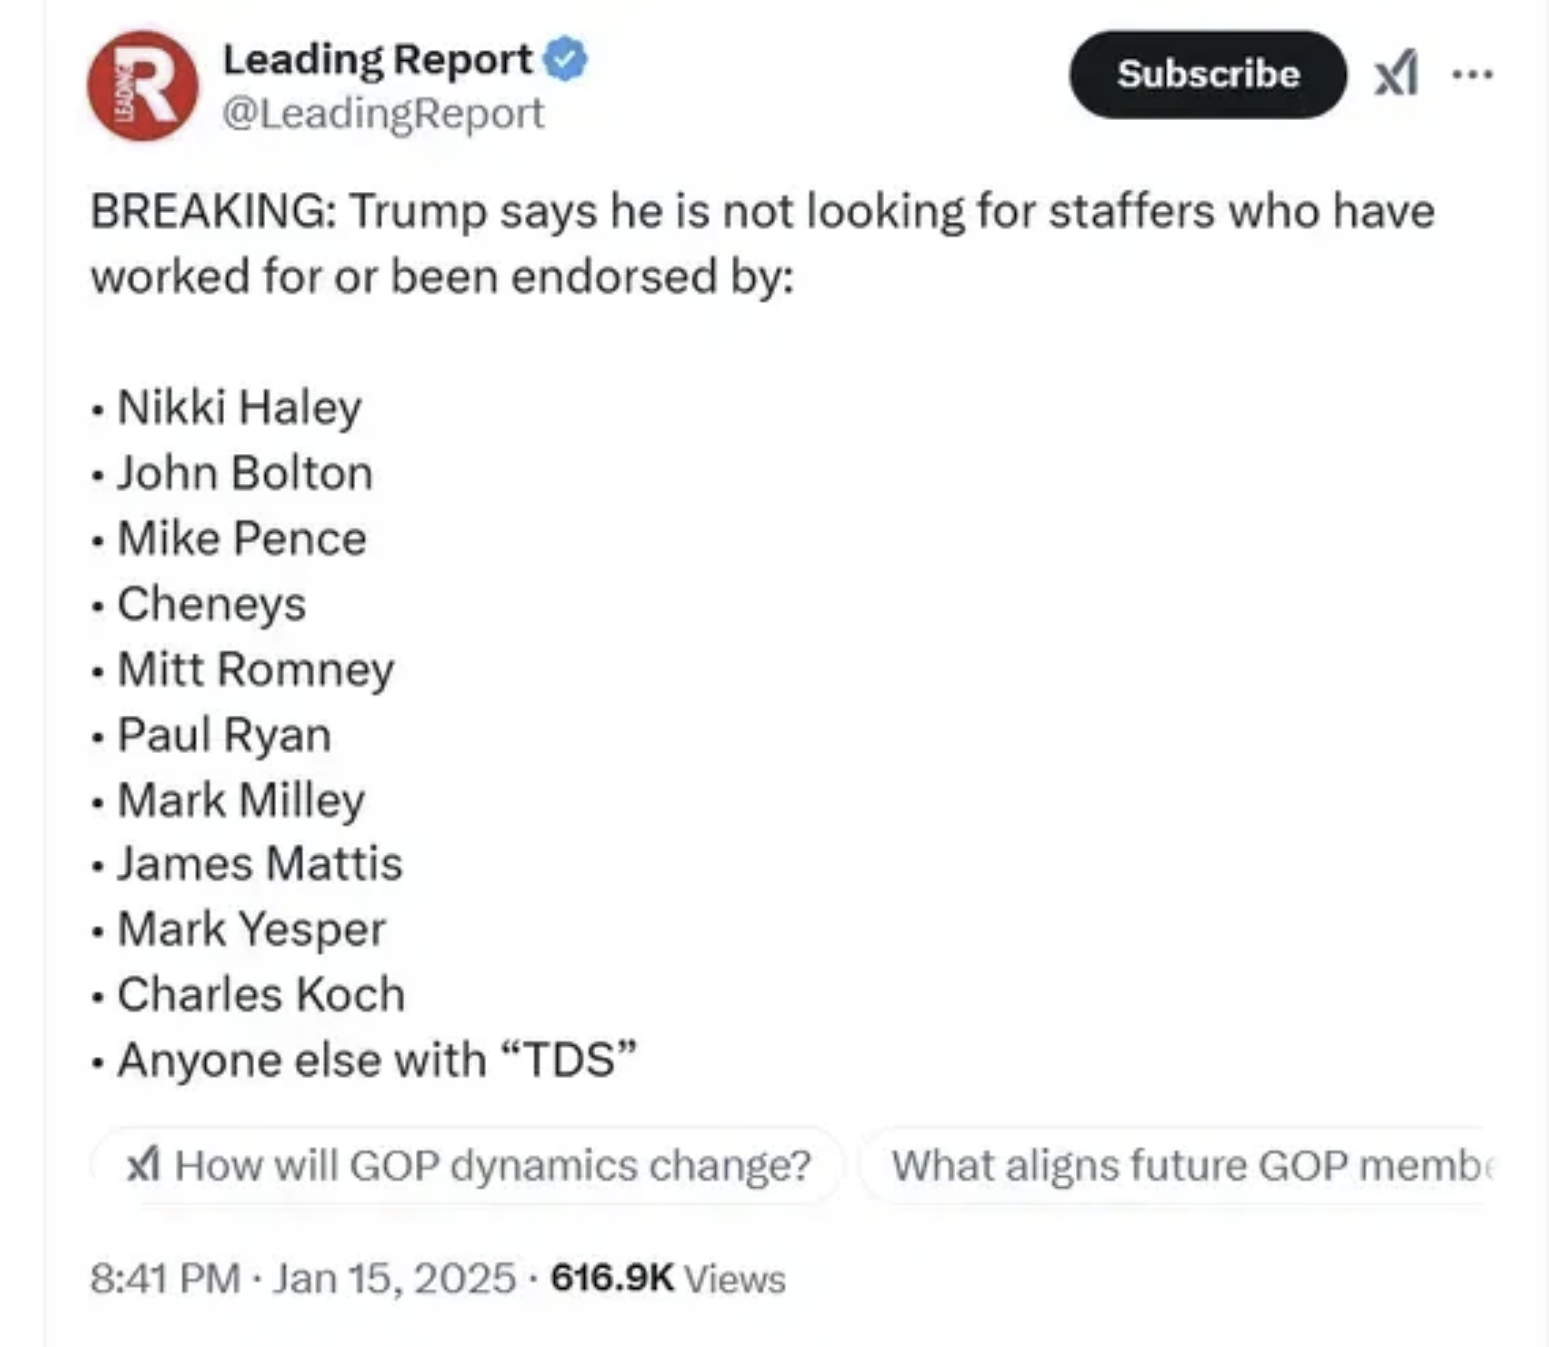Click the Leading Report display name
Screen dimensions: 1549x1347
point(377,59)
